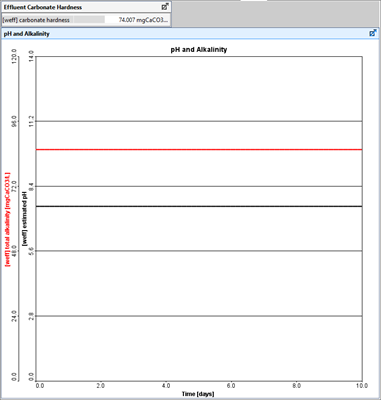Click the 2.8 pH axis tick
Viewport: 381px width, 400px height.
31,316
